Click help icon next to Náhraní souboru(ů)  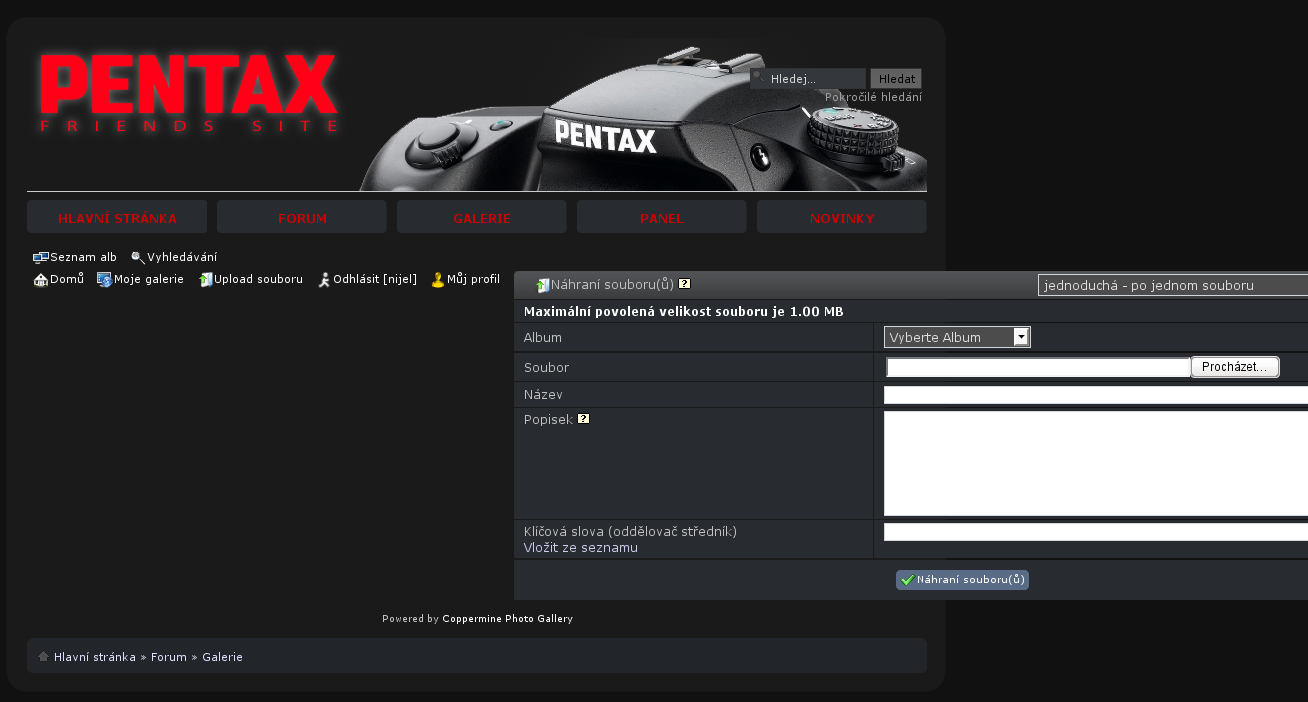[x=685, y=284]
